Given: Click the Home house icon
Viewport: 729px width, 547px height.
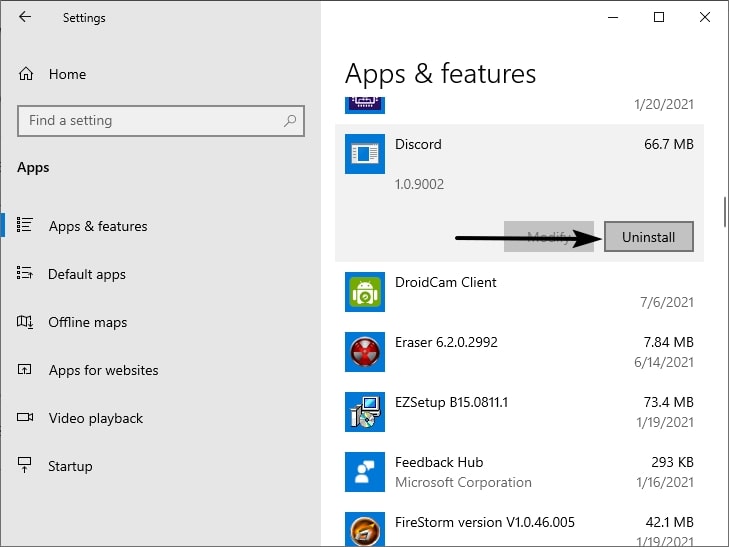Looking at the screenshot, I should (26, 74).
